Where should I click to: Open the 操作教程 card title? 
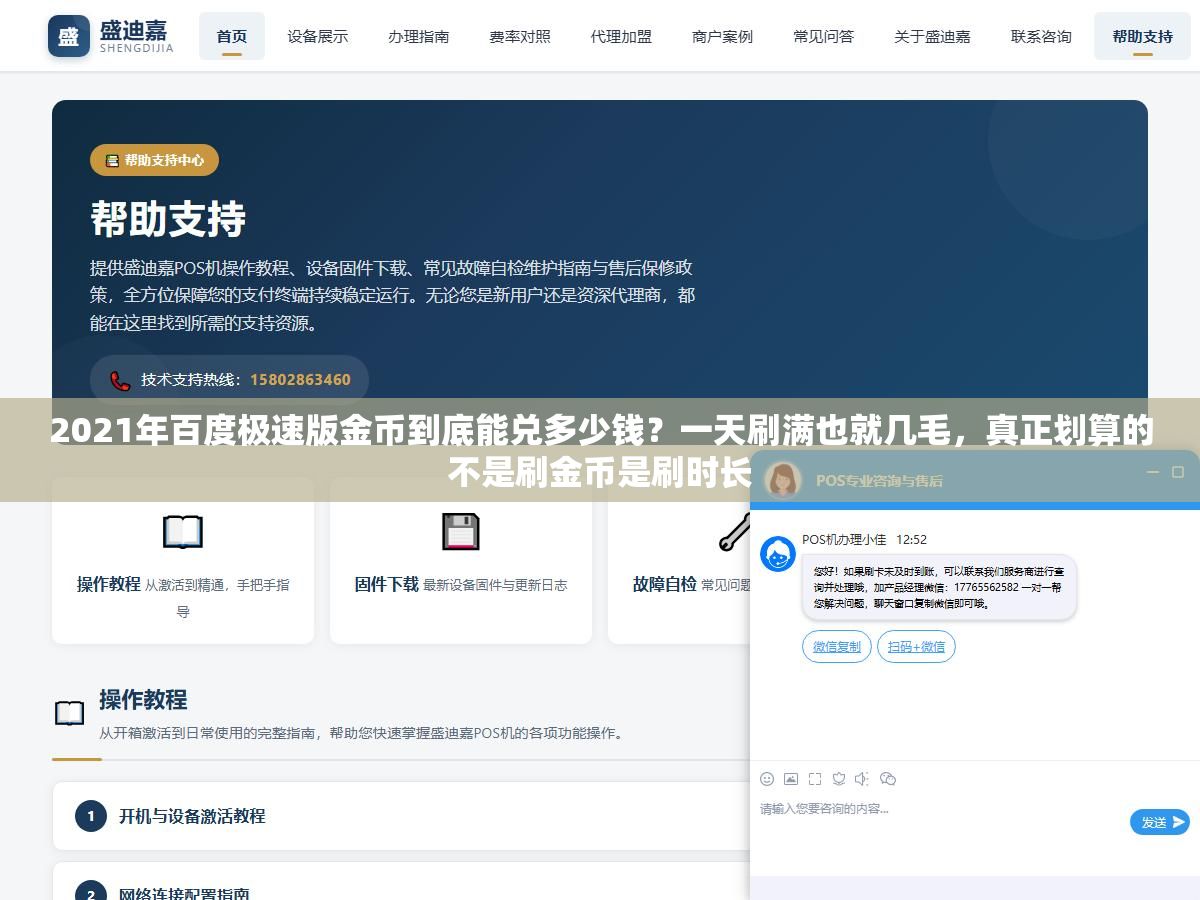pos(109,584)
